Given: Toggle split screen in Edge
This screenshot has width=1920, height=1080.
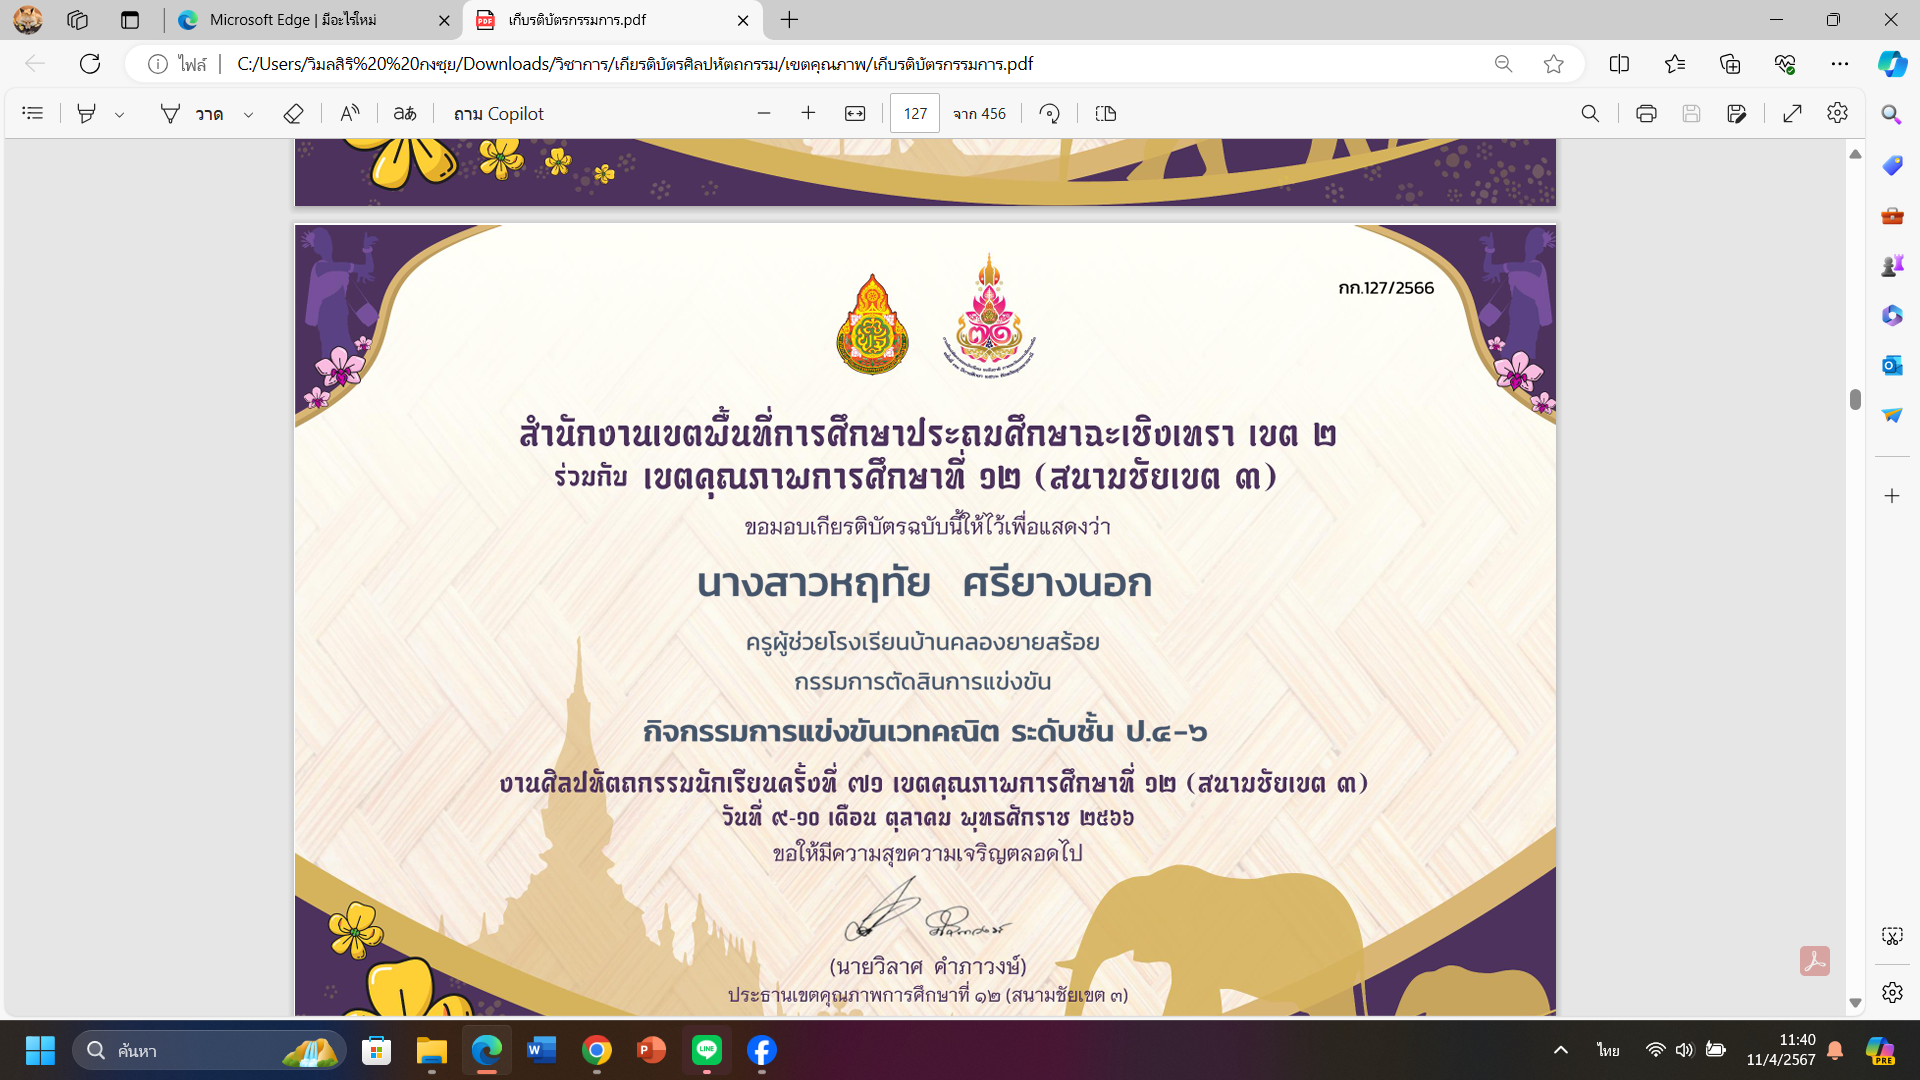Looking at the screenshot, I should pos(1619,64).
